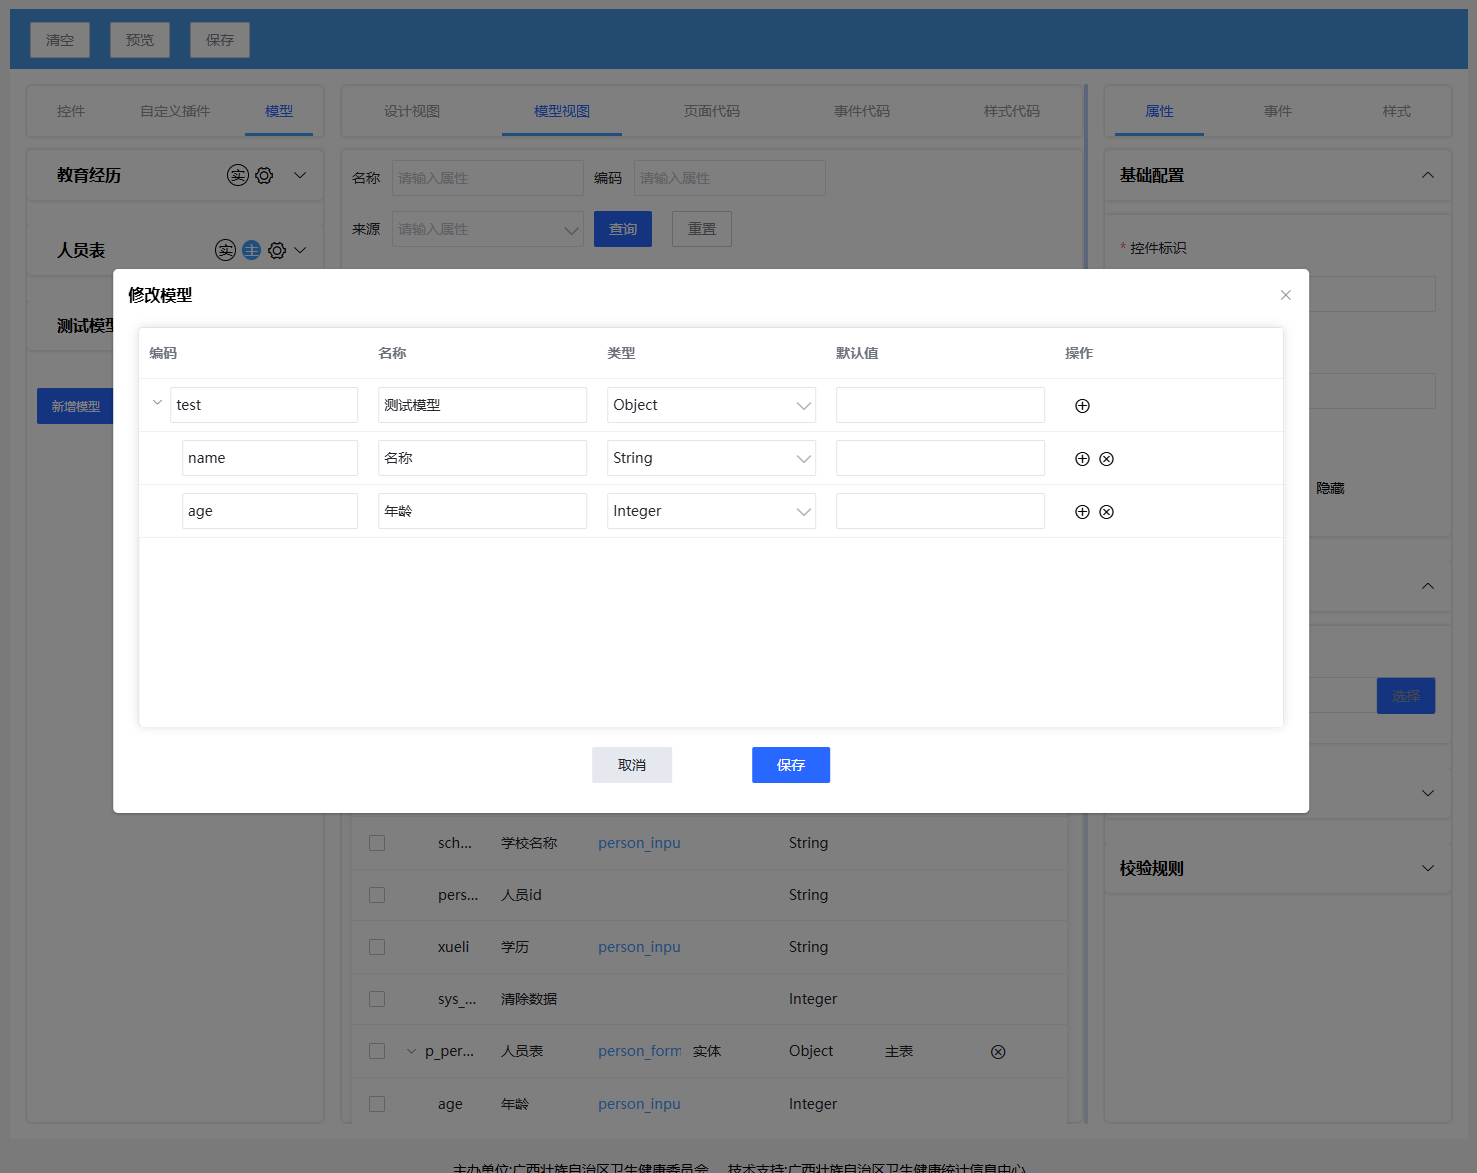Click default value field in name row
Viewport: 1477px width, 1173px height.
click(x=940, y=458)
